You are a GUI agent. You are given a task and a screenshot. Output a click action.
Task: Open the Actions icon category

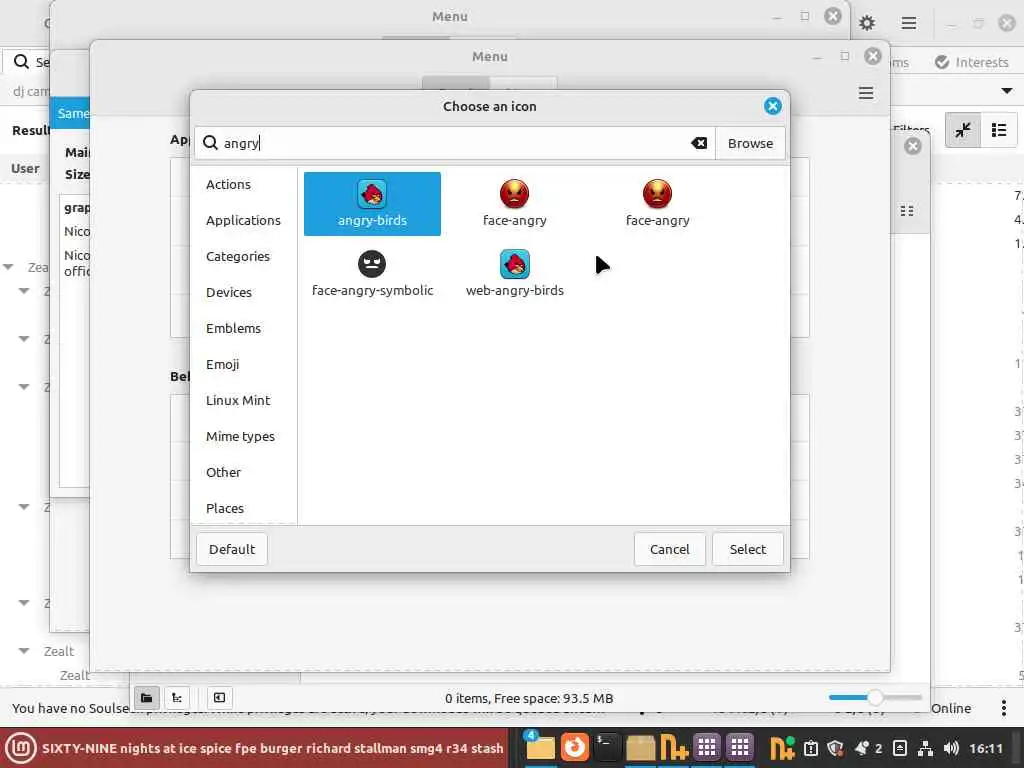(228, 184)
